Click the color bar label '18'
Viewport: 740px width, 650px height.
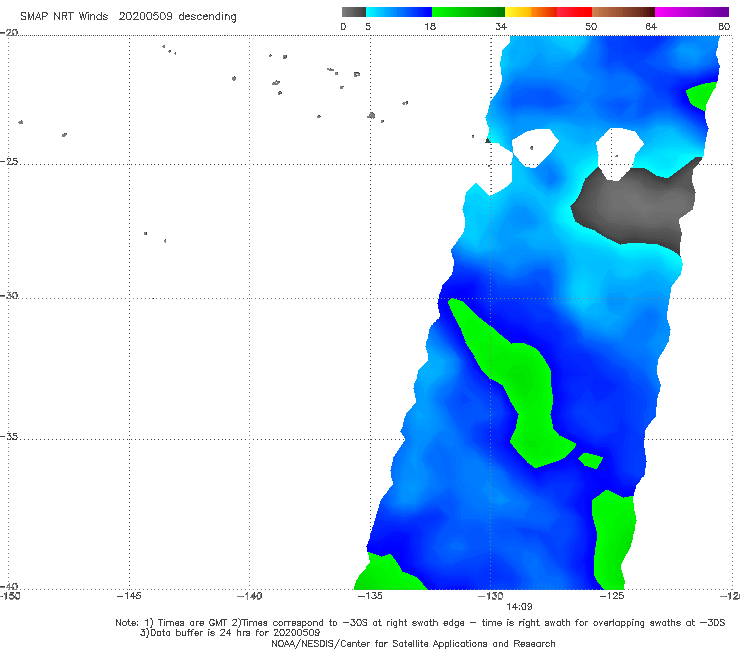tap(430, 27)
